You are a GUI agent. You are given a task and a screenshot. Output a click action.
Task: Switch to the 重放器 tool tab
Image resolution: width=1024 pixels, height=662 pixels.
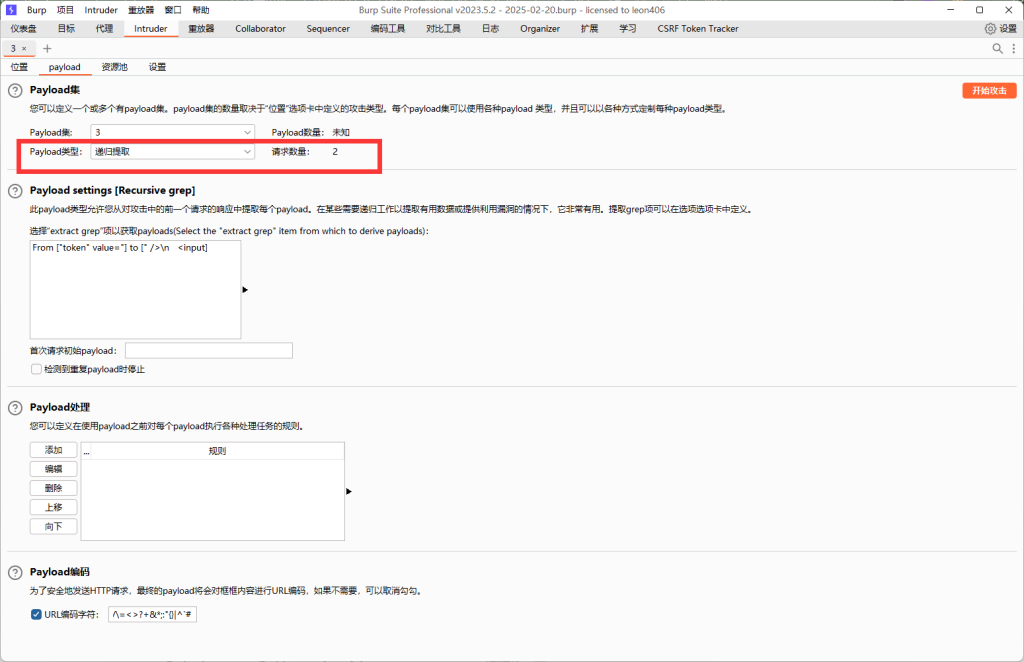pos(201,29)
